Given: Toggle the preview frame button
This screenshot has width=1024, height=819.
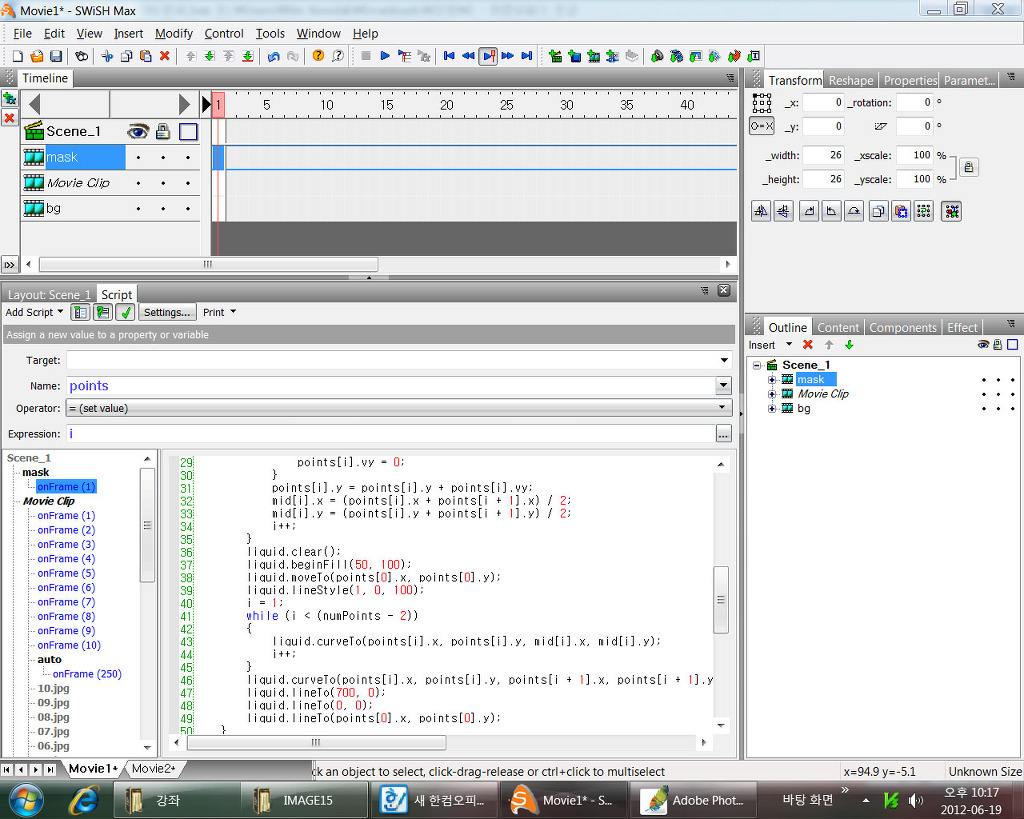Looking at the screenshot, I should point(488,56).
